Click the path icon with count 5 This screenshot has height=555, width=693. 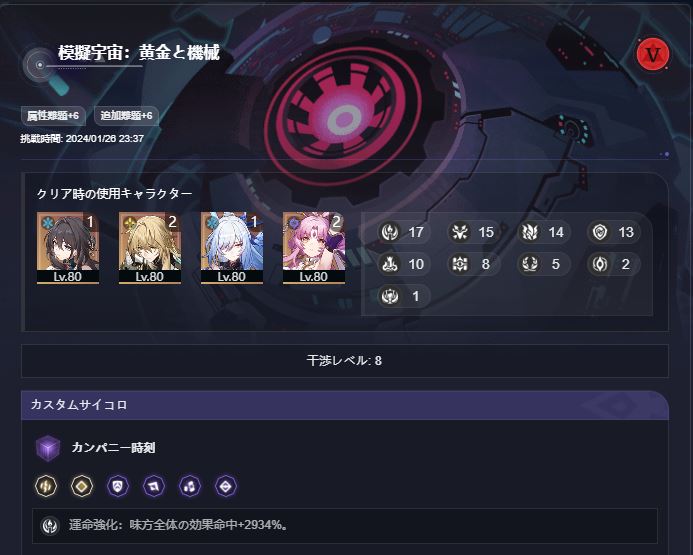point(529,264)
